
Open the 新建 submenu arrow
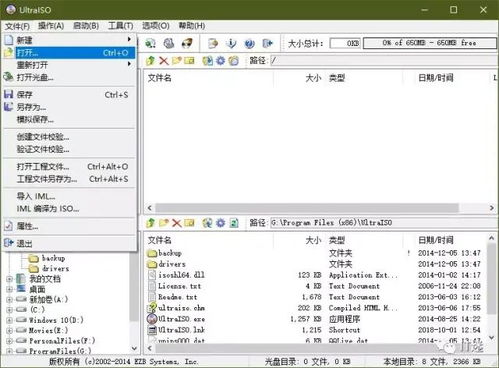(x=129, y=40)
